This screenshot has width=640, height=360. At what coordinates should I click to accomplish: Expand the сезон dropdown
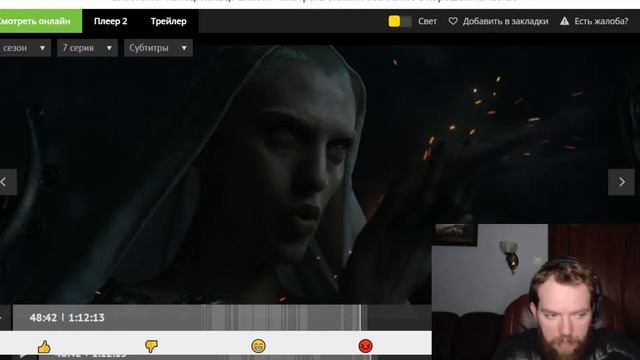[x=24, y=48]
